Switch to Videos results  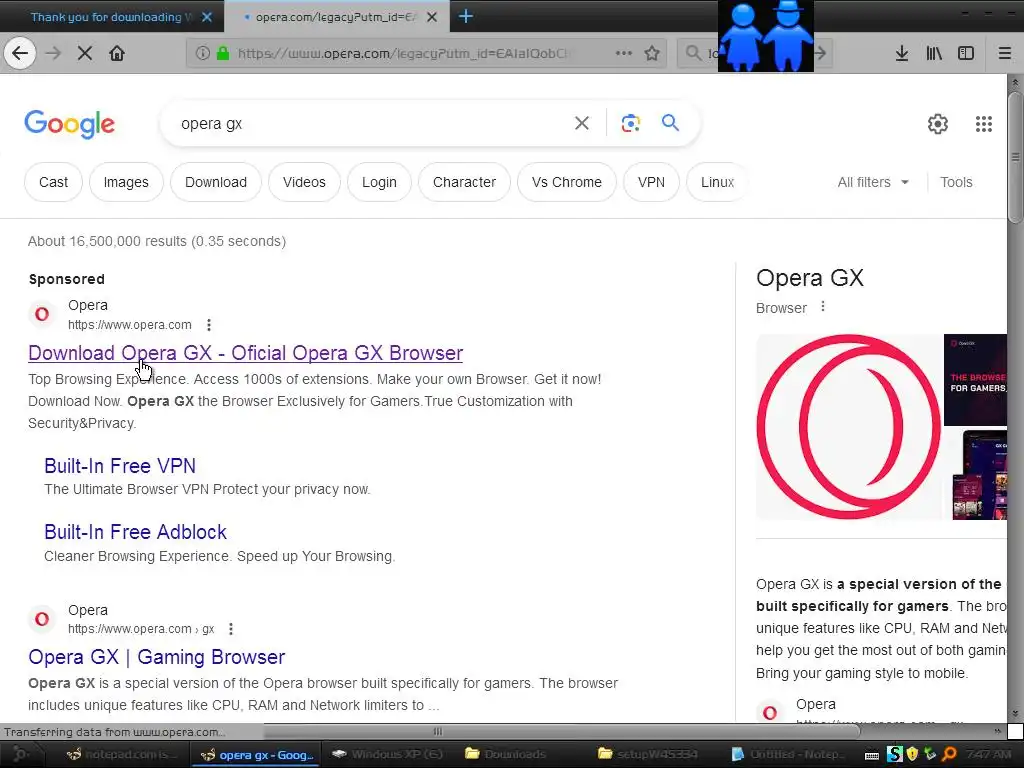pyautogui.click(x=304, y=182)
